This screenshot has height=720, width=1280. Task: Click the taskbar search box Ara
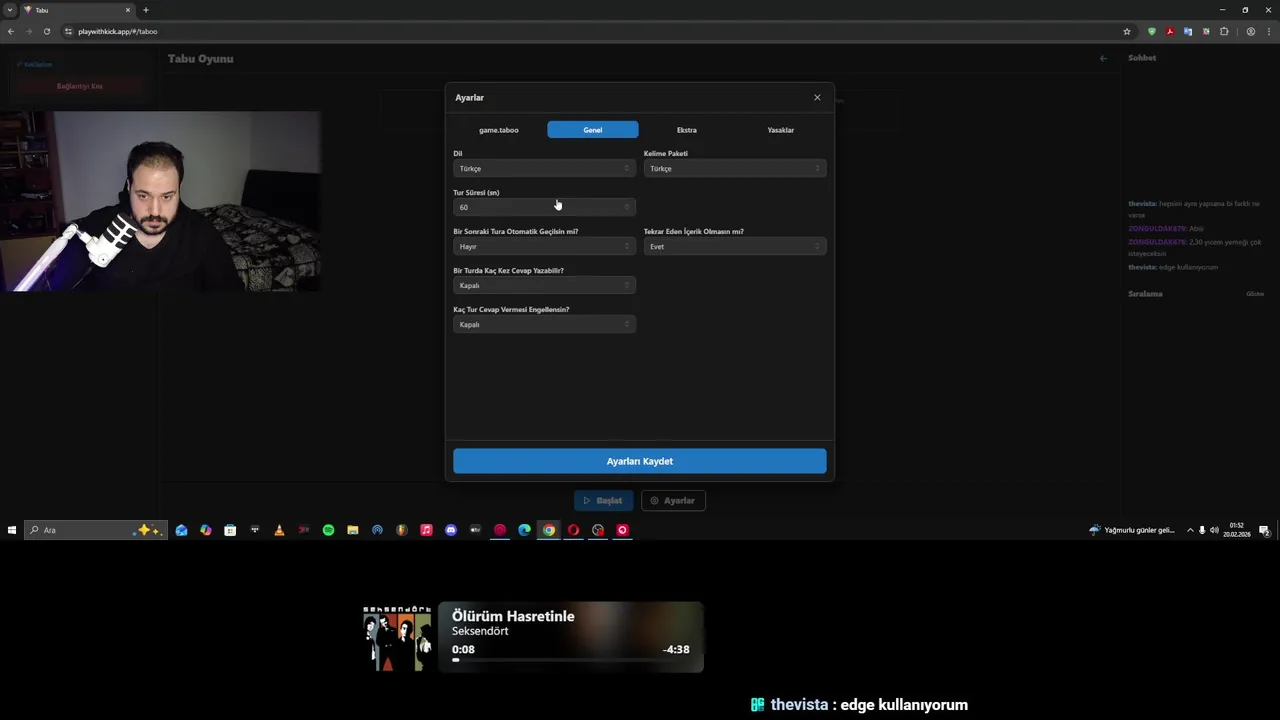click(x=95, y=530)
